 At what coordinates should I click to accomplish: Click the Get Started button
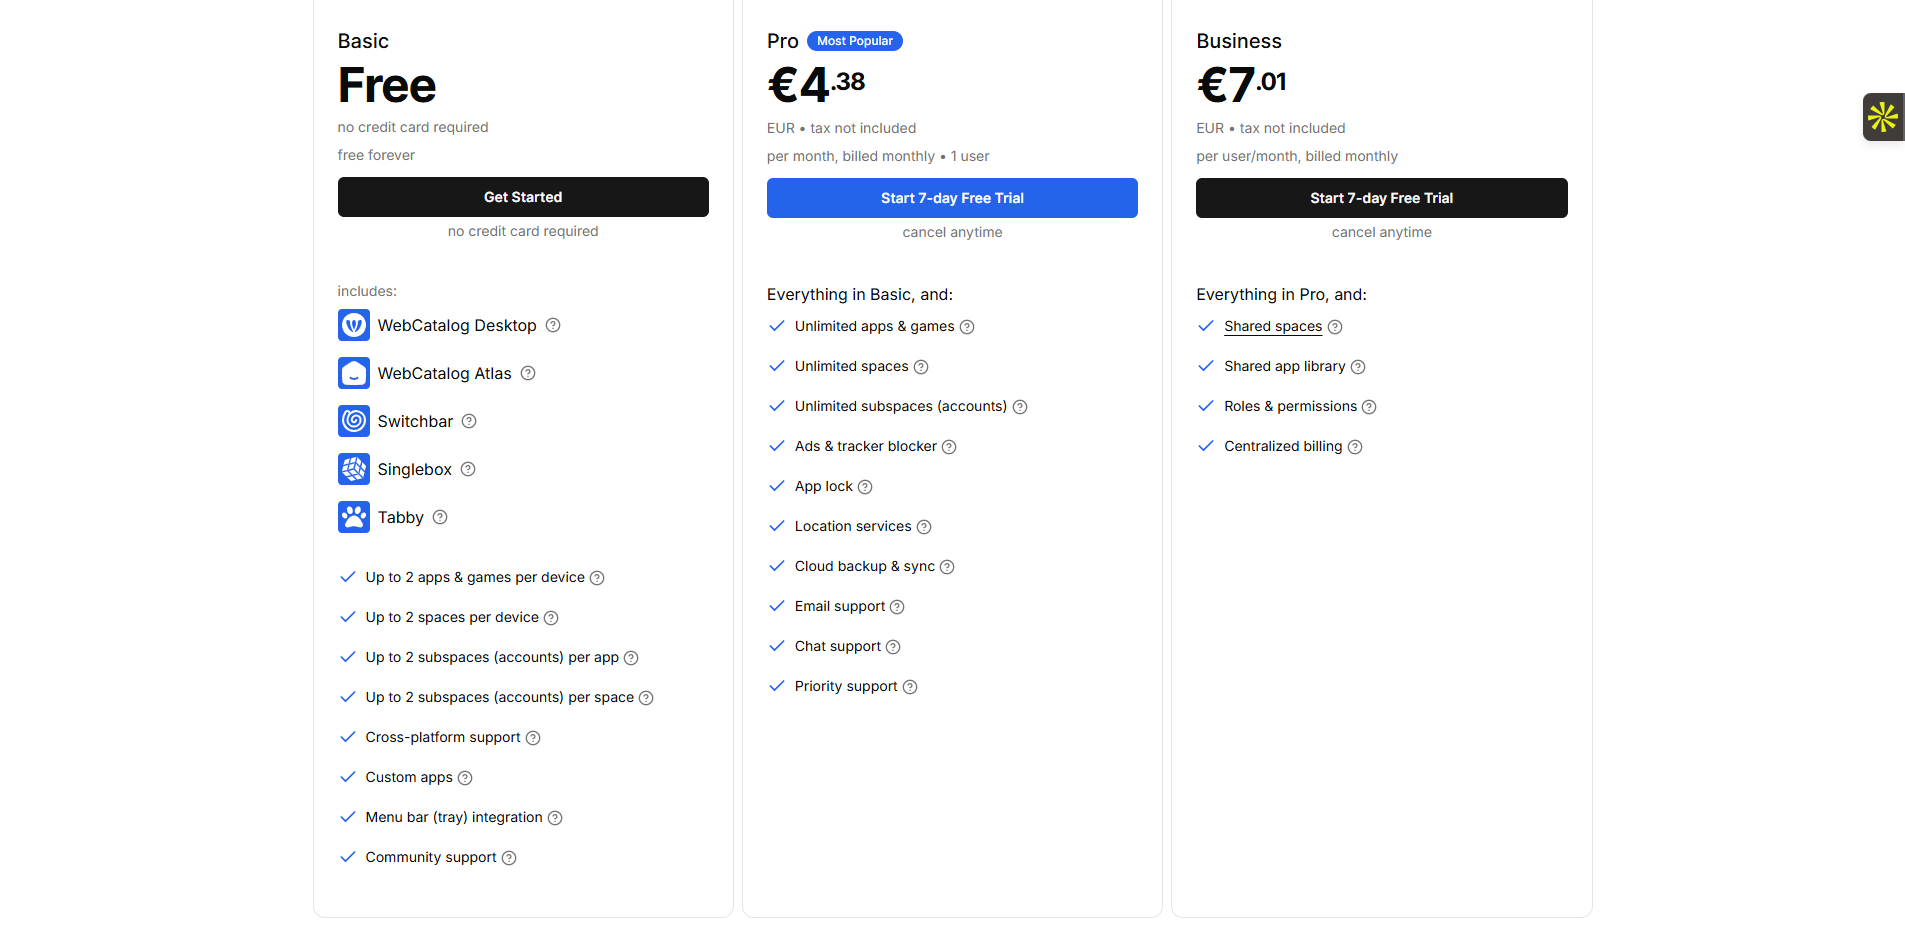point(523,197)
